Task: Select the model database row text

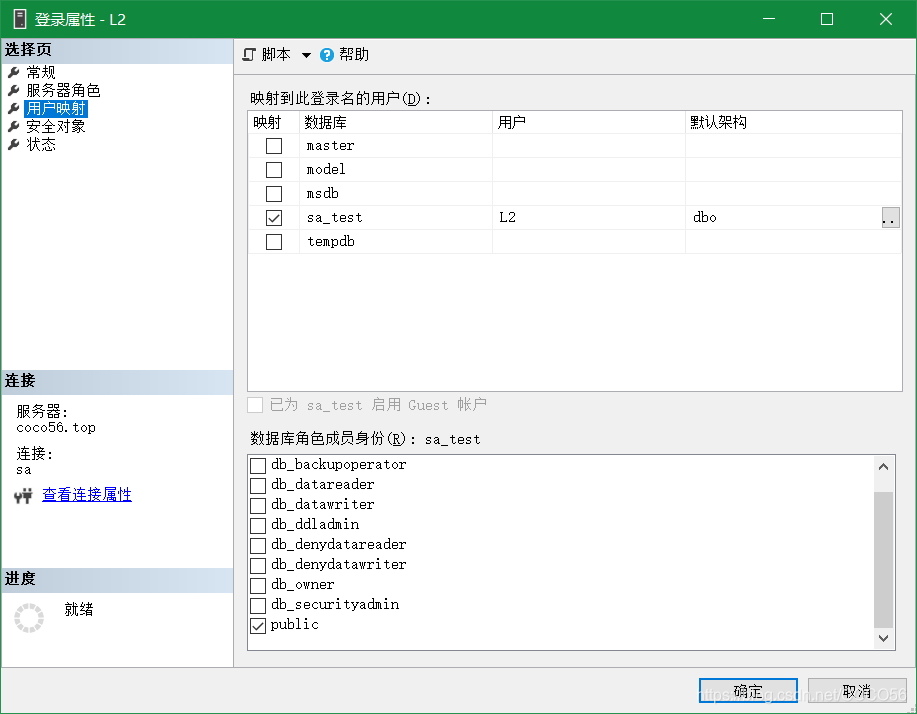Action: 326,170
